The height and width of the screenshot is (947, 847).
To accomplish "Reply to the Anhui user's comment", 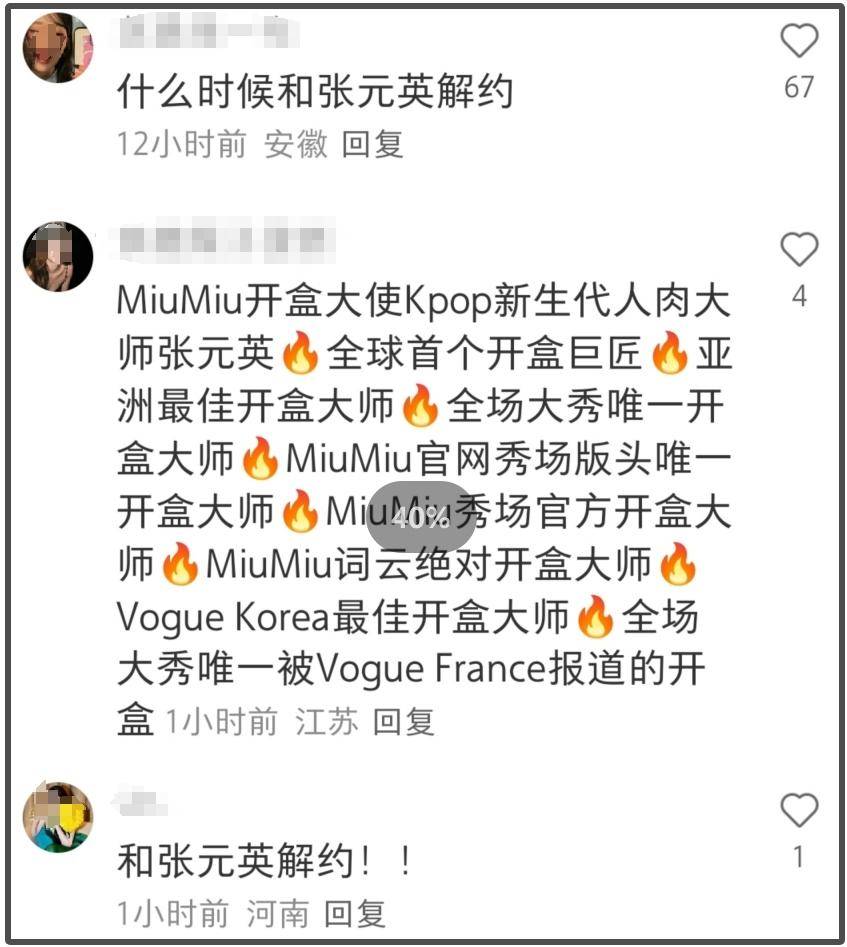I will coord(372,145).
